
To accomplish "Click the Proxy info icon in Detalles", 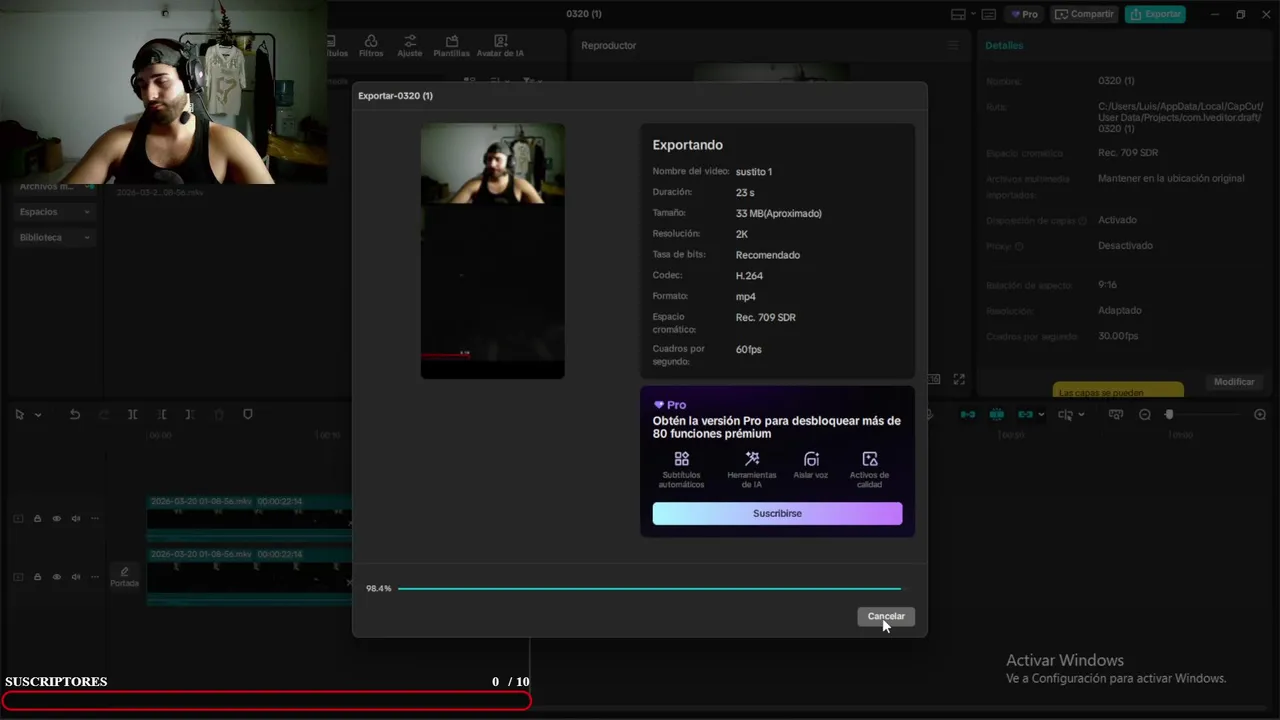I will (x=1019, y=246).
